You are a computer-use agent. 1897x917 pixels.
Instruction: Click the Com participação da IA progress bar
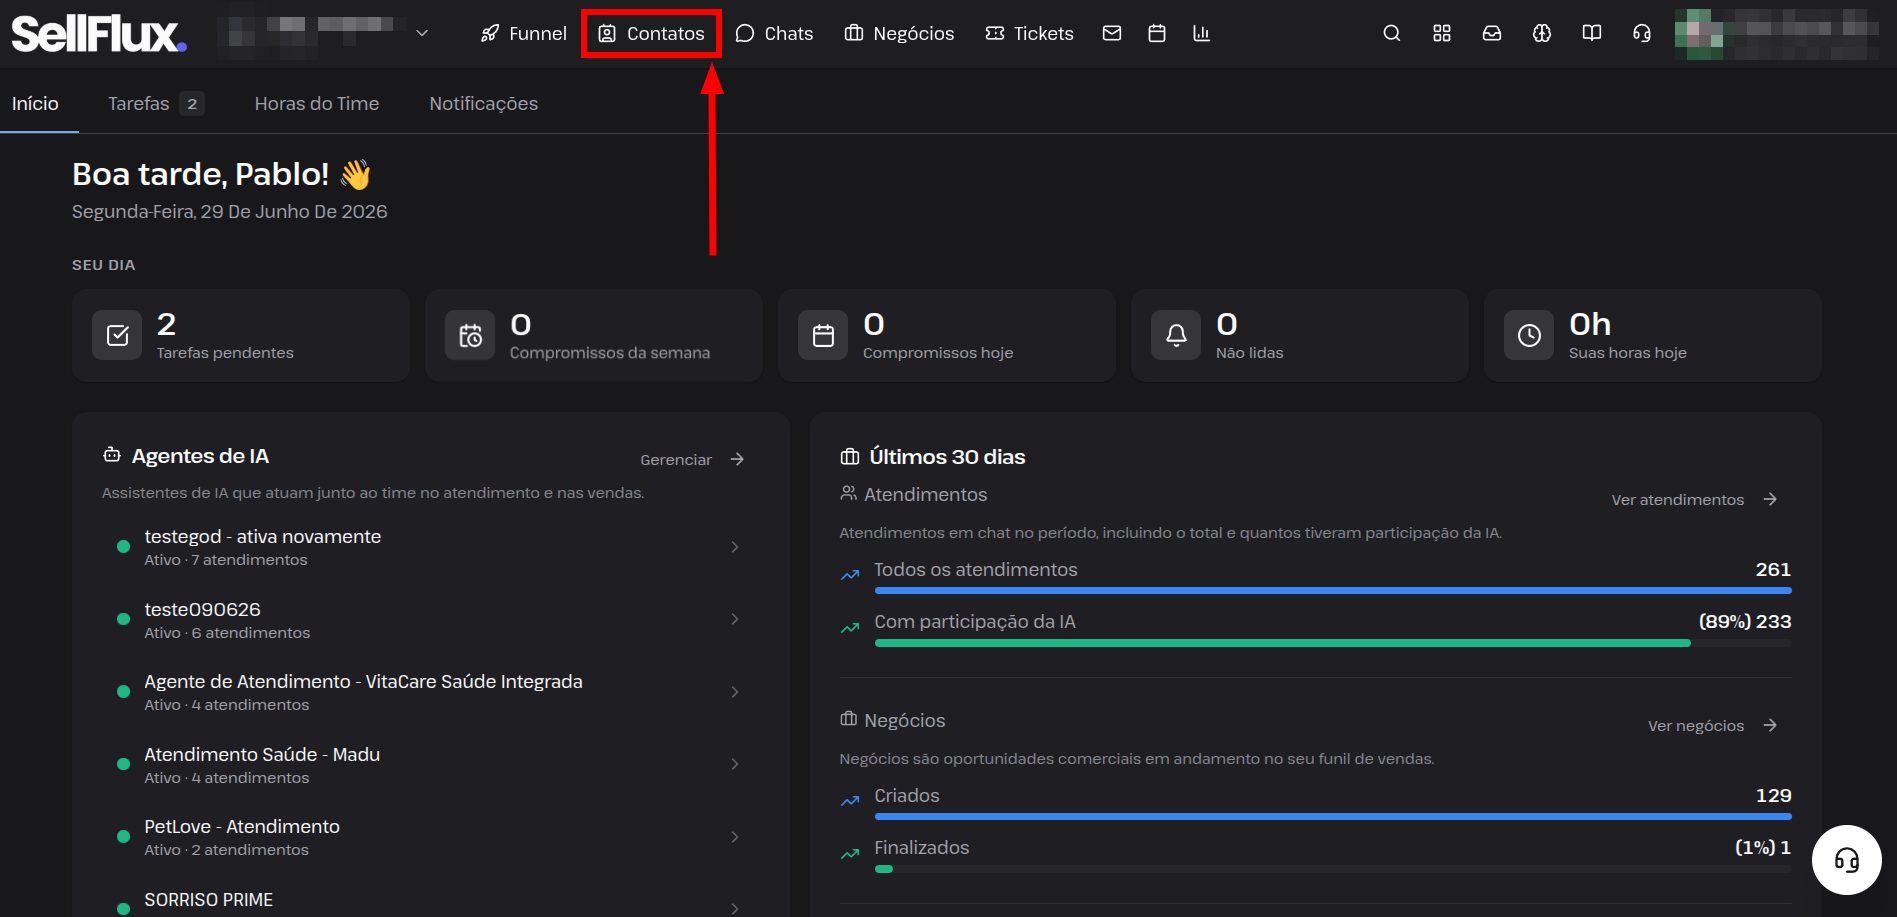(x=1332, y=643)
